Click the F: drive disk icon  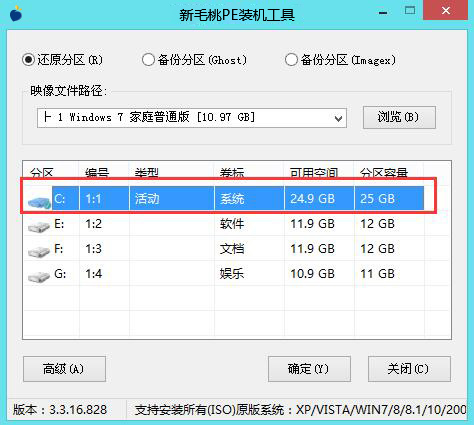point(39,252)
